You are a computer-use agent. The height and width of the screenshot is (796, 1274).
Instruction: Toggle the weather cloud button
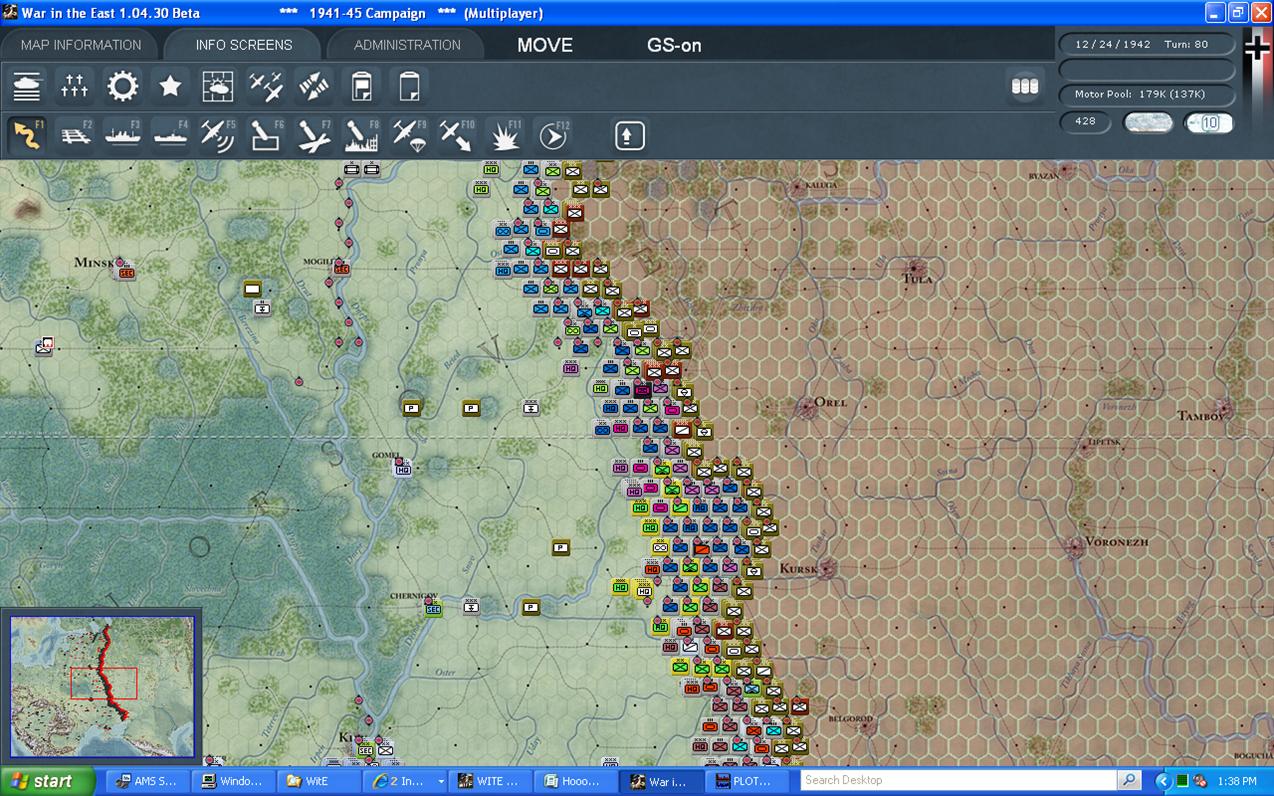[1148, 122]
